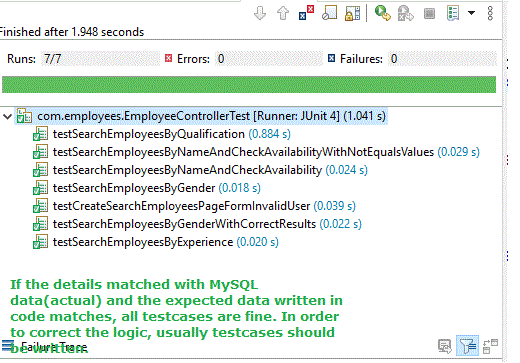Click test icon beside testSearchEmployeesByExperience
The width and height of the screenshot is (520, 363).
(40, 242)
